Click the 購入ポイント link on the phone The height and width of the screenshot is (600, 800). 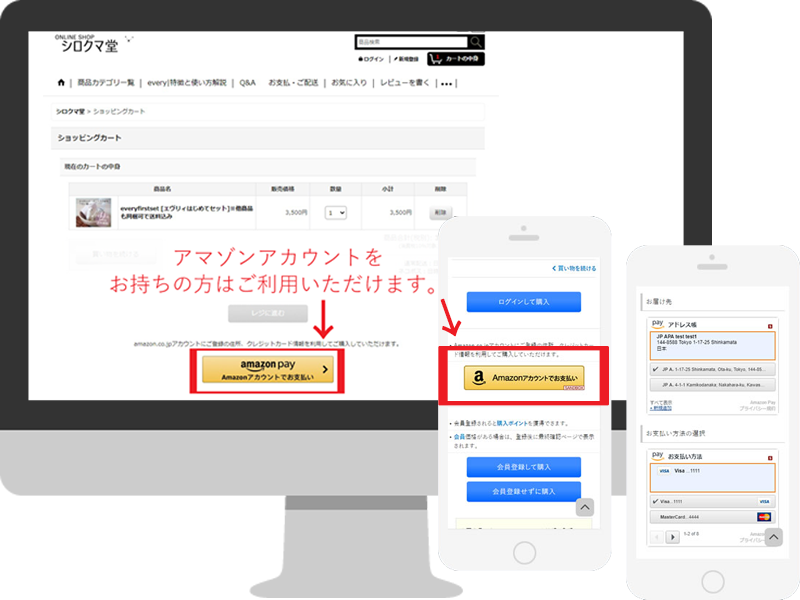512,423
